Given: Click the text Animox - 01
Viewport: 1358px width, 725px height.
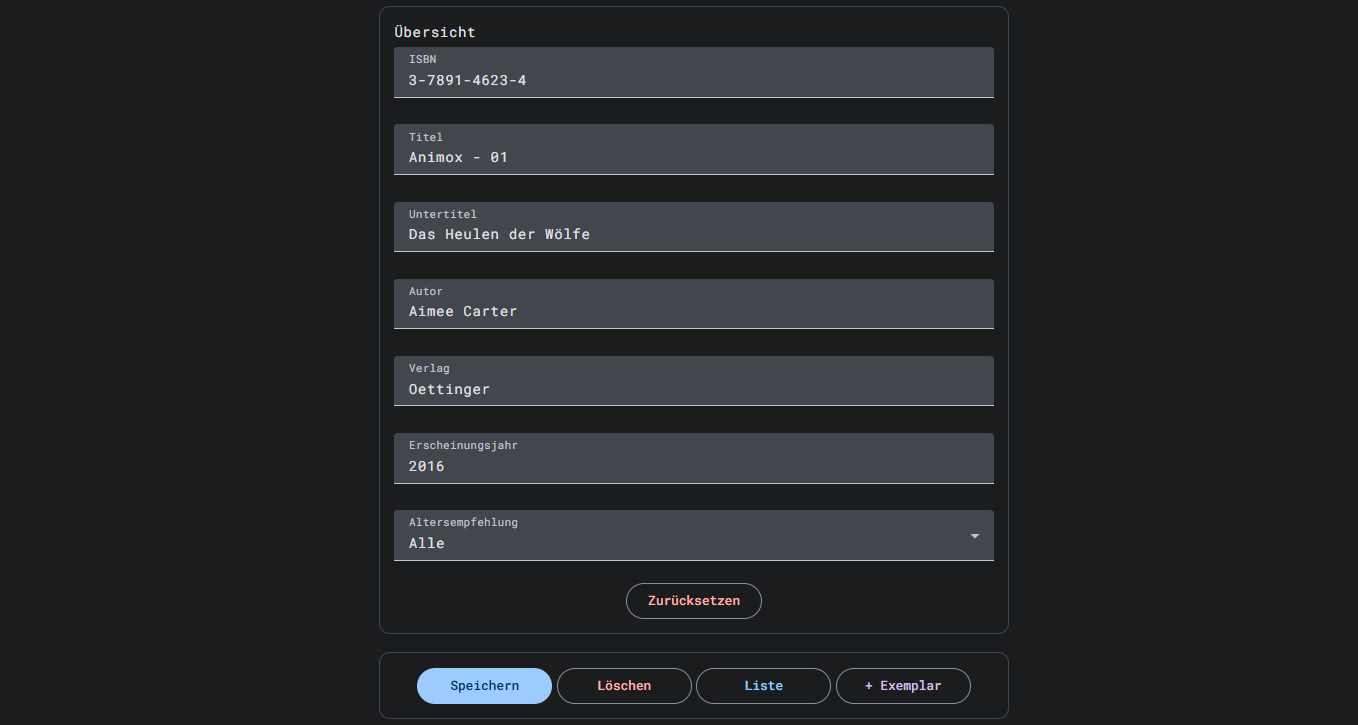Looking at the screenshot, I should (x=458, y=157).
